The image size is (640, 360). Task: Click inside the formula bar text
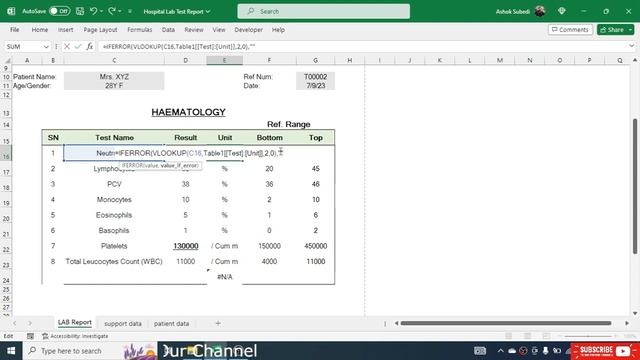tap(179, 47)
